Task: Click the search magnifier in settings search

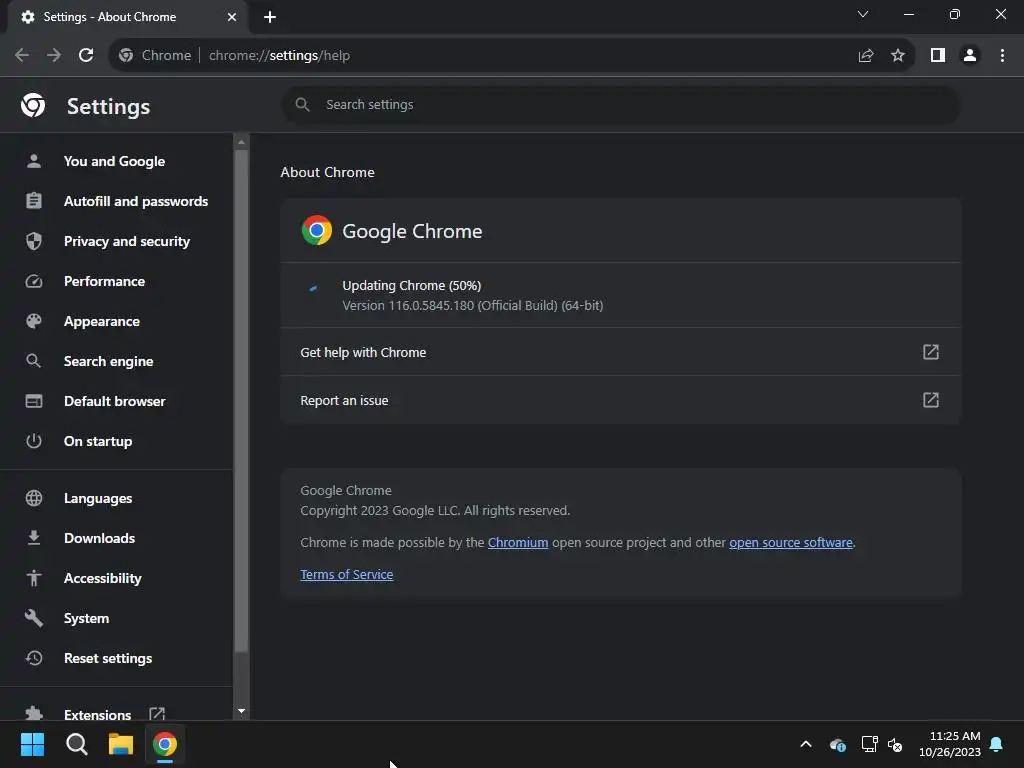Action: 302,104
